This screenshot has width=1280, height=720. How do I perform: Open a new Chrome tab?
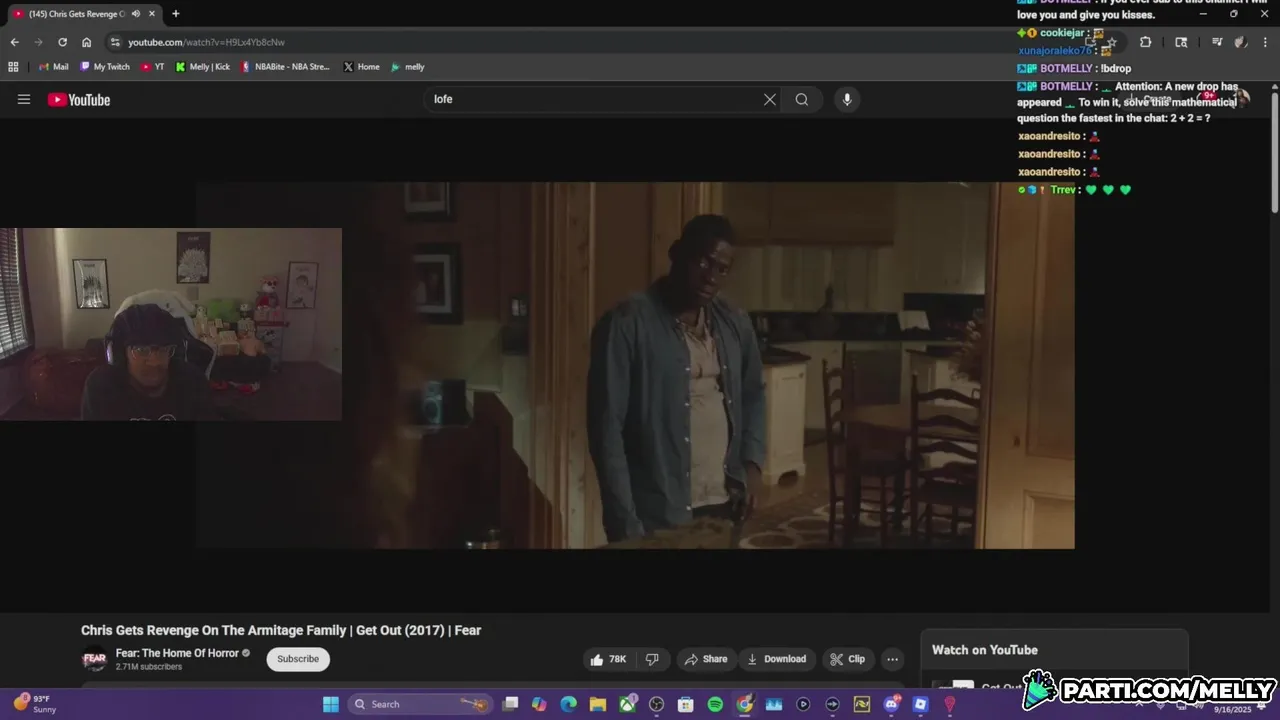(x=176, y=14)
